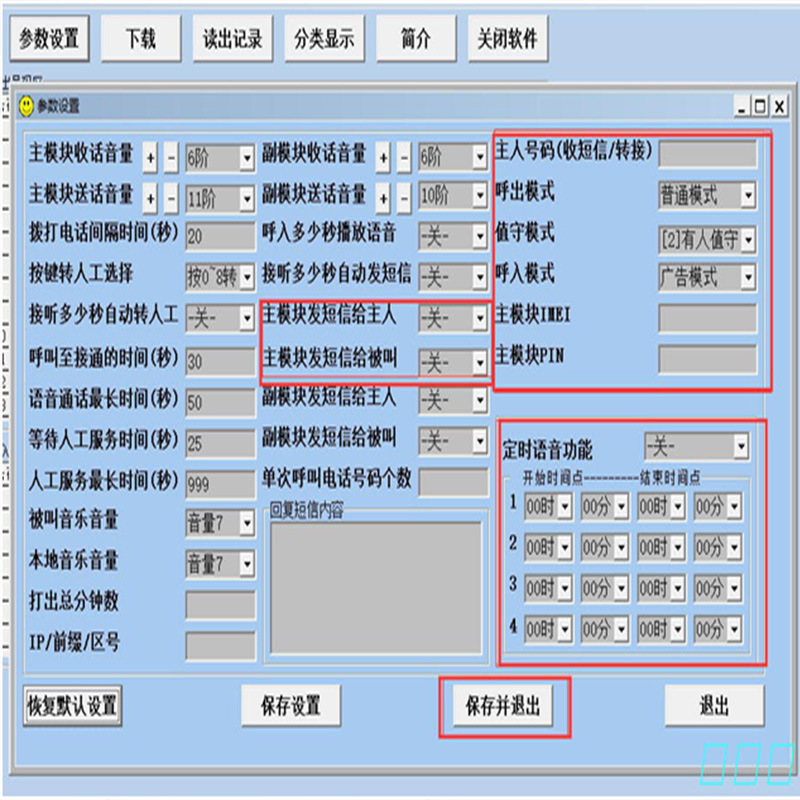
Task: Increase 主模块收话音量 with plus button
Action: [x=150, y=158]
